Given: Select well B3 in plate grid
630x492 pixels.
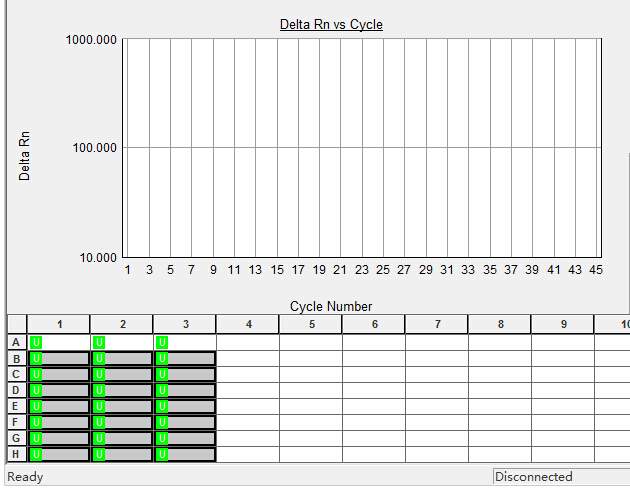Looking at the screenshot, I should coord(185,359).
